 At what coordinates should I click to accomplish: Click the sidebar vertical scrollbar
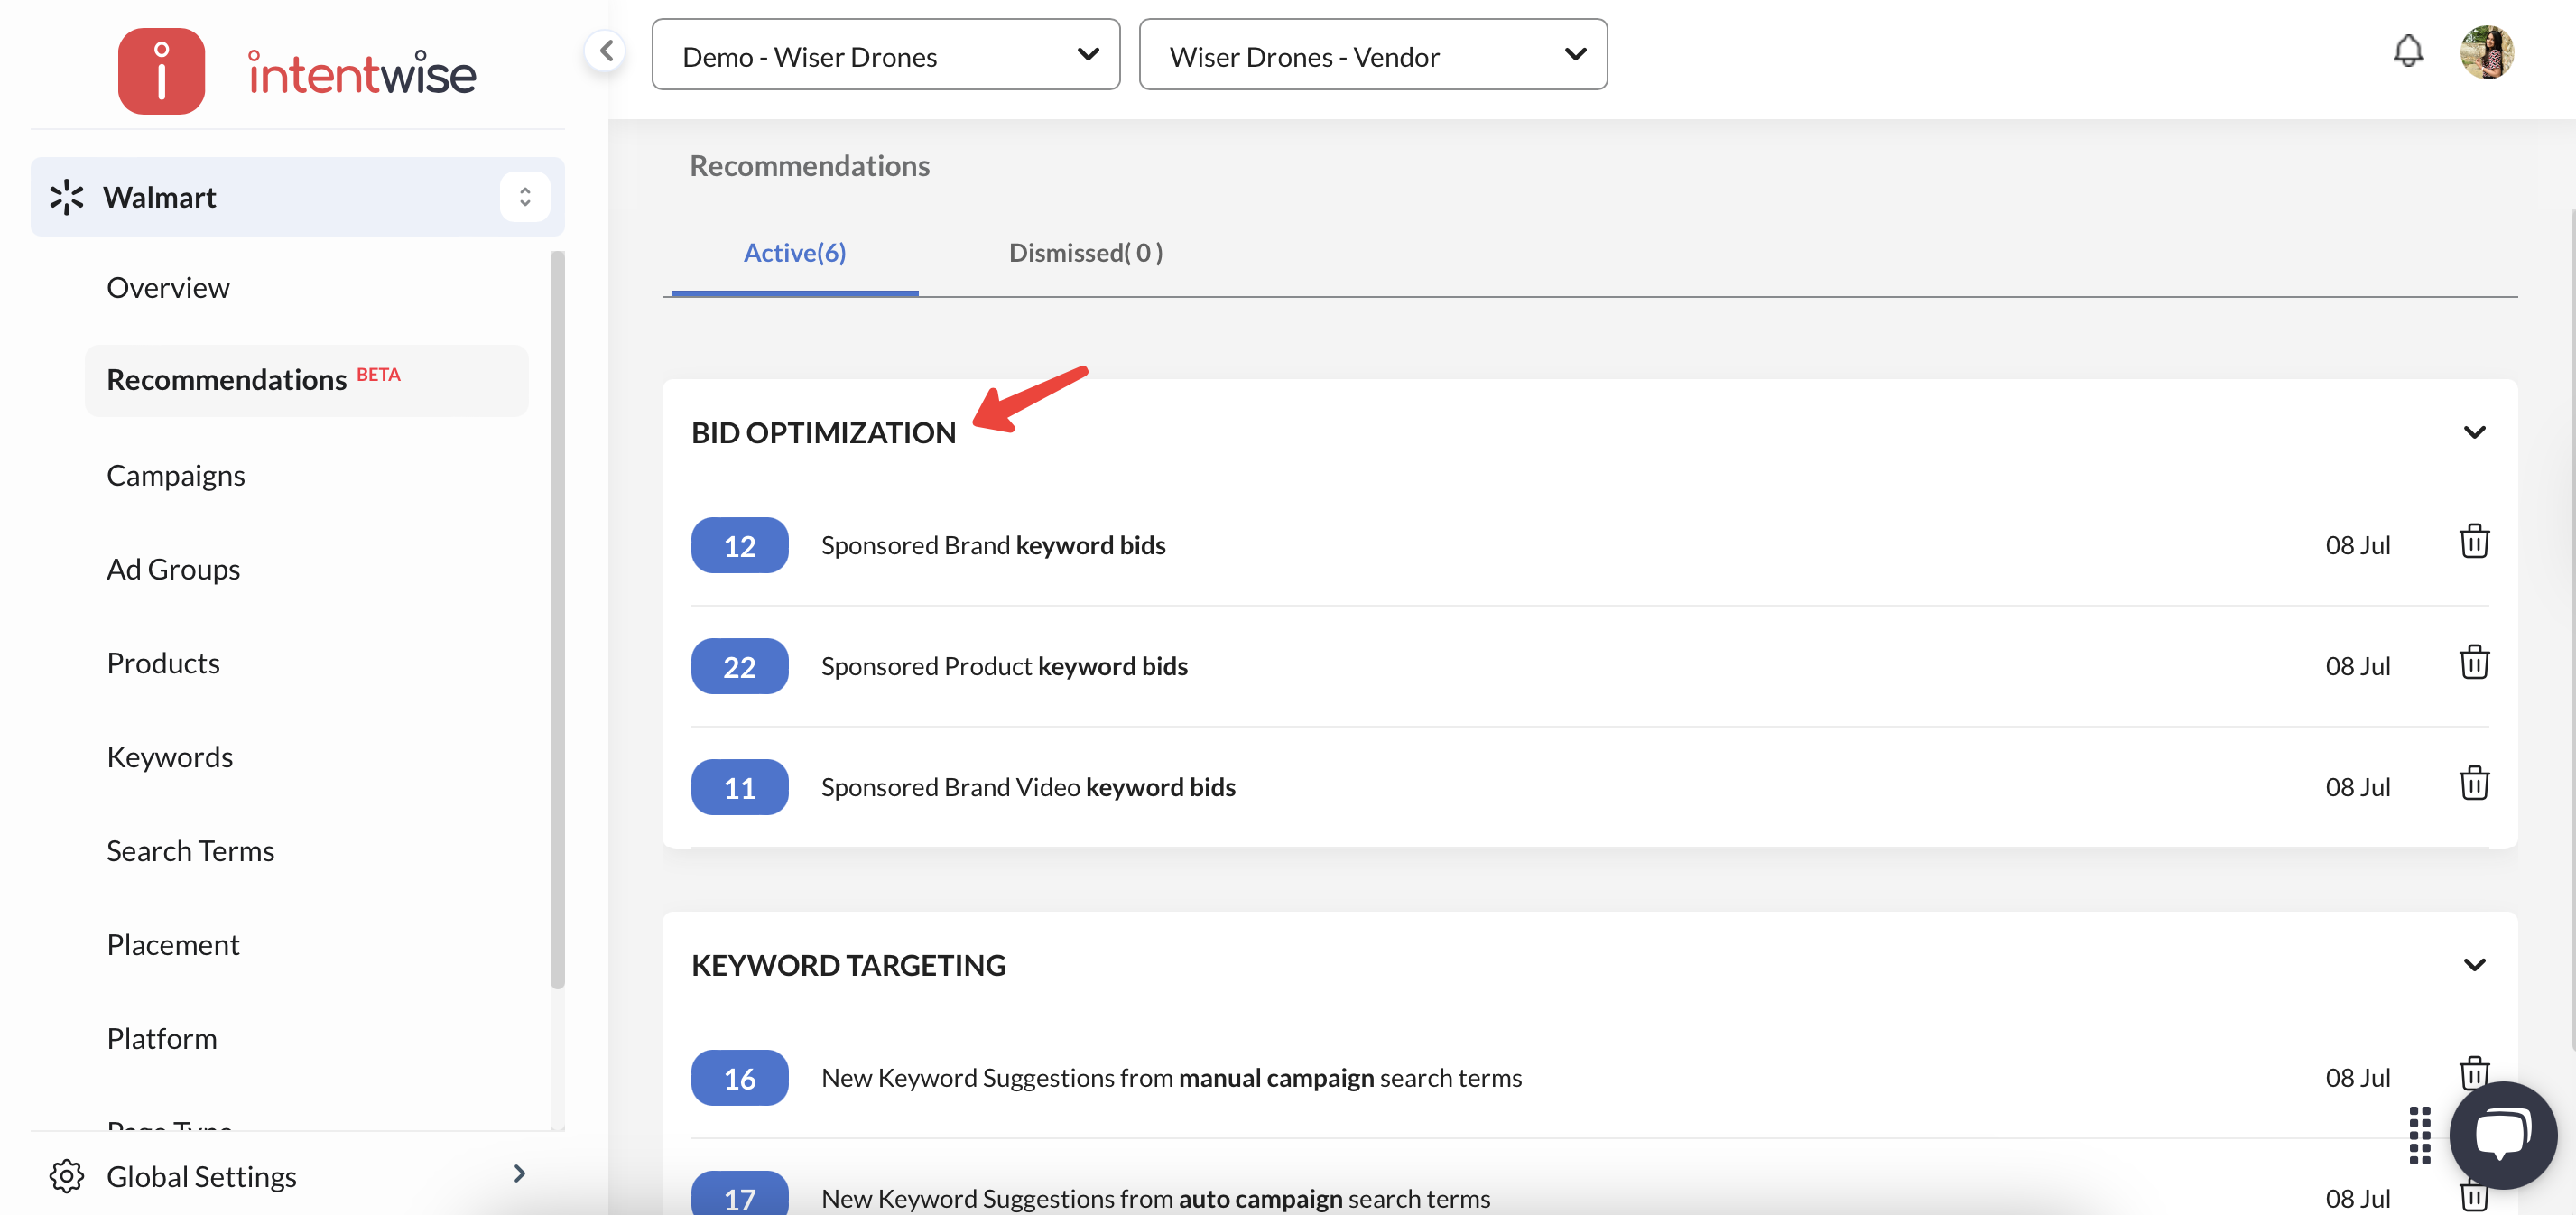coord(557,620)
